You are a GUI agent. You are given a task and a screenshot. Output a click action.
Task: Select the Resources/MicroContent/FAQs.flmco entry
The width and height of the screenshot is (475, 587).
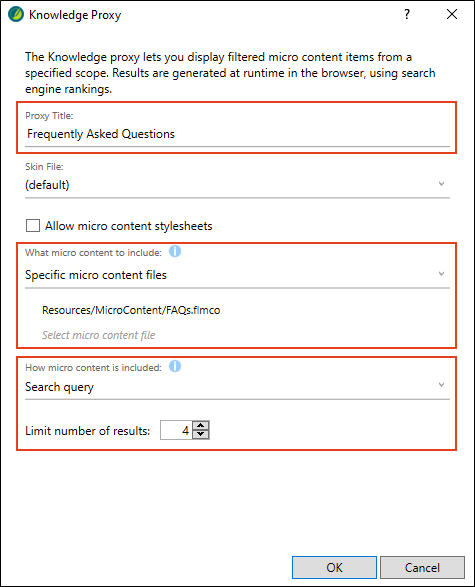131,310
